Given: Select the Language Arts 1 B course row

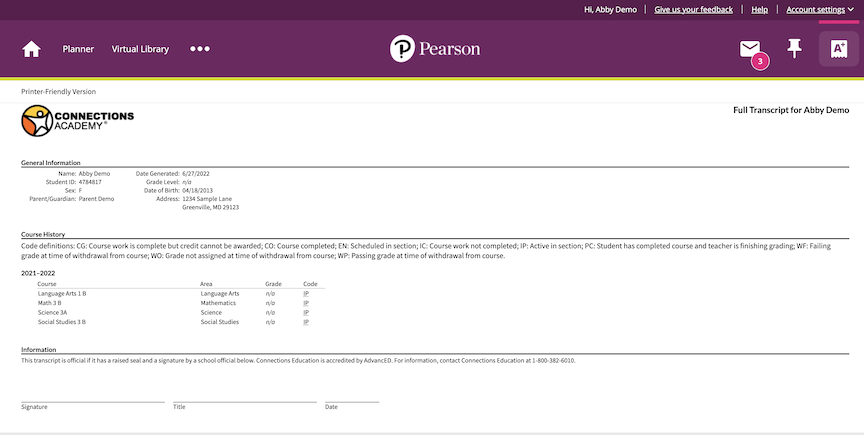Looking at the screenshot, I should (x=62, y=294).
